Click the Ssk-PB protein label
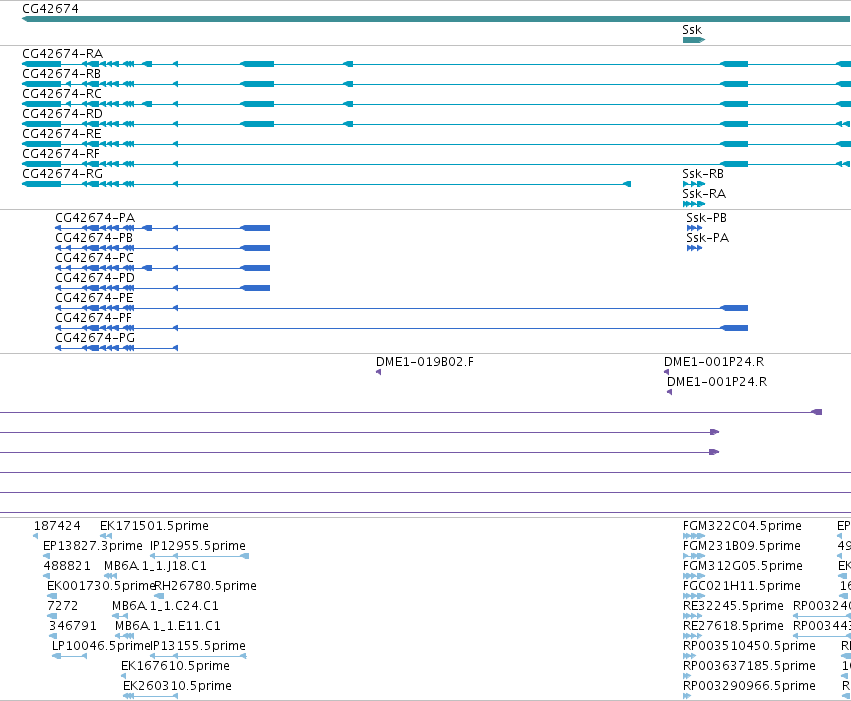 tap(706, 218)
